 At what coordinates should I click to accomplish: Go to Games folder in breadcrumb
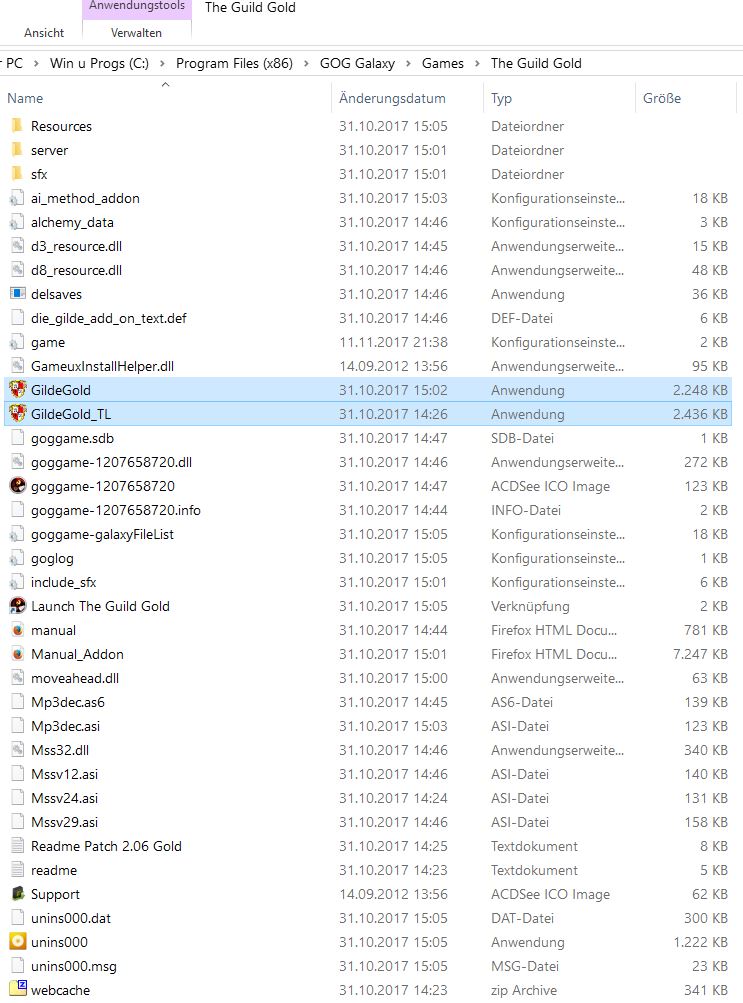pos(442,63)
